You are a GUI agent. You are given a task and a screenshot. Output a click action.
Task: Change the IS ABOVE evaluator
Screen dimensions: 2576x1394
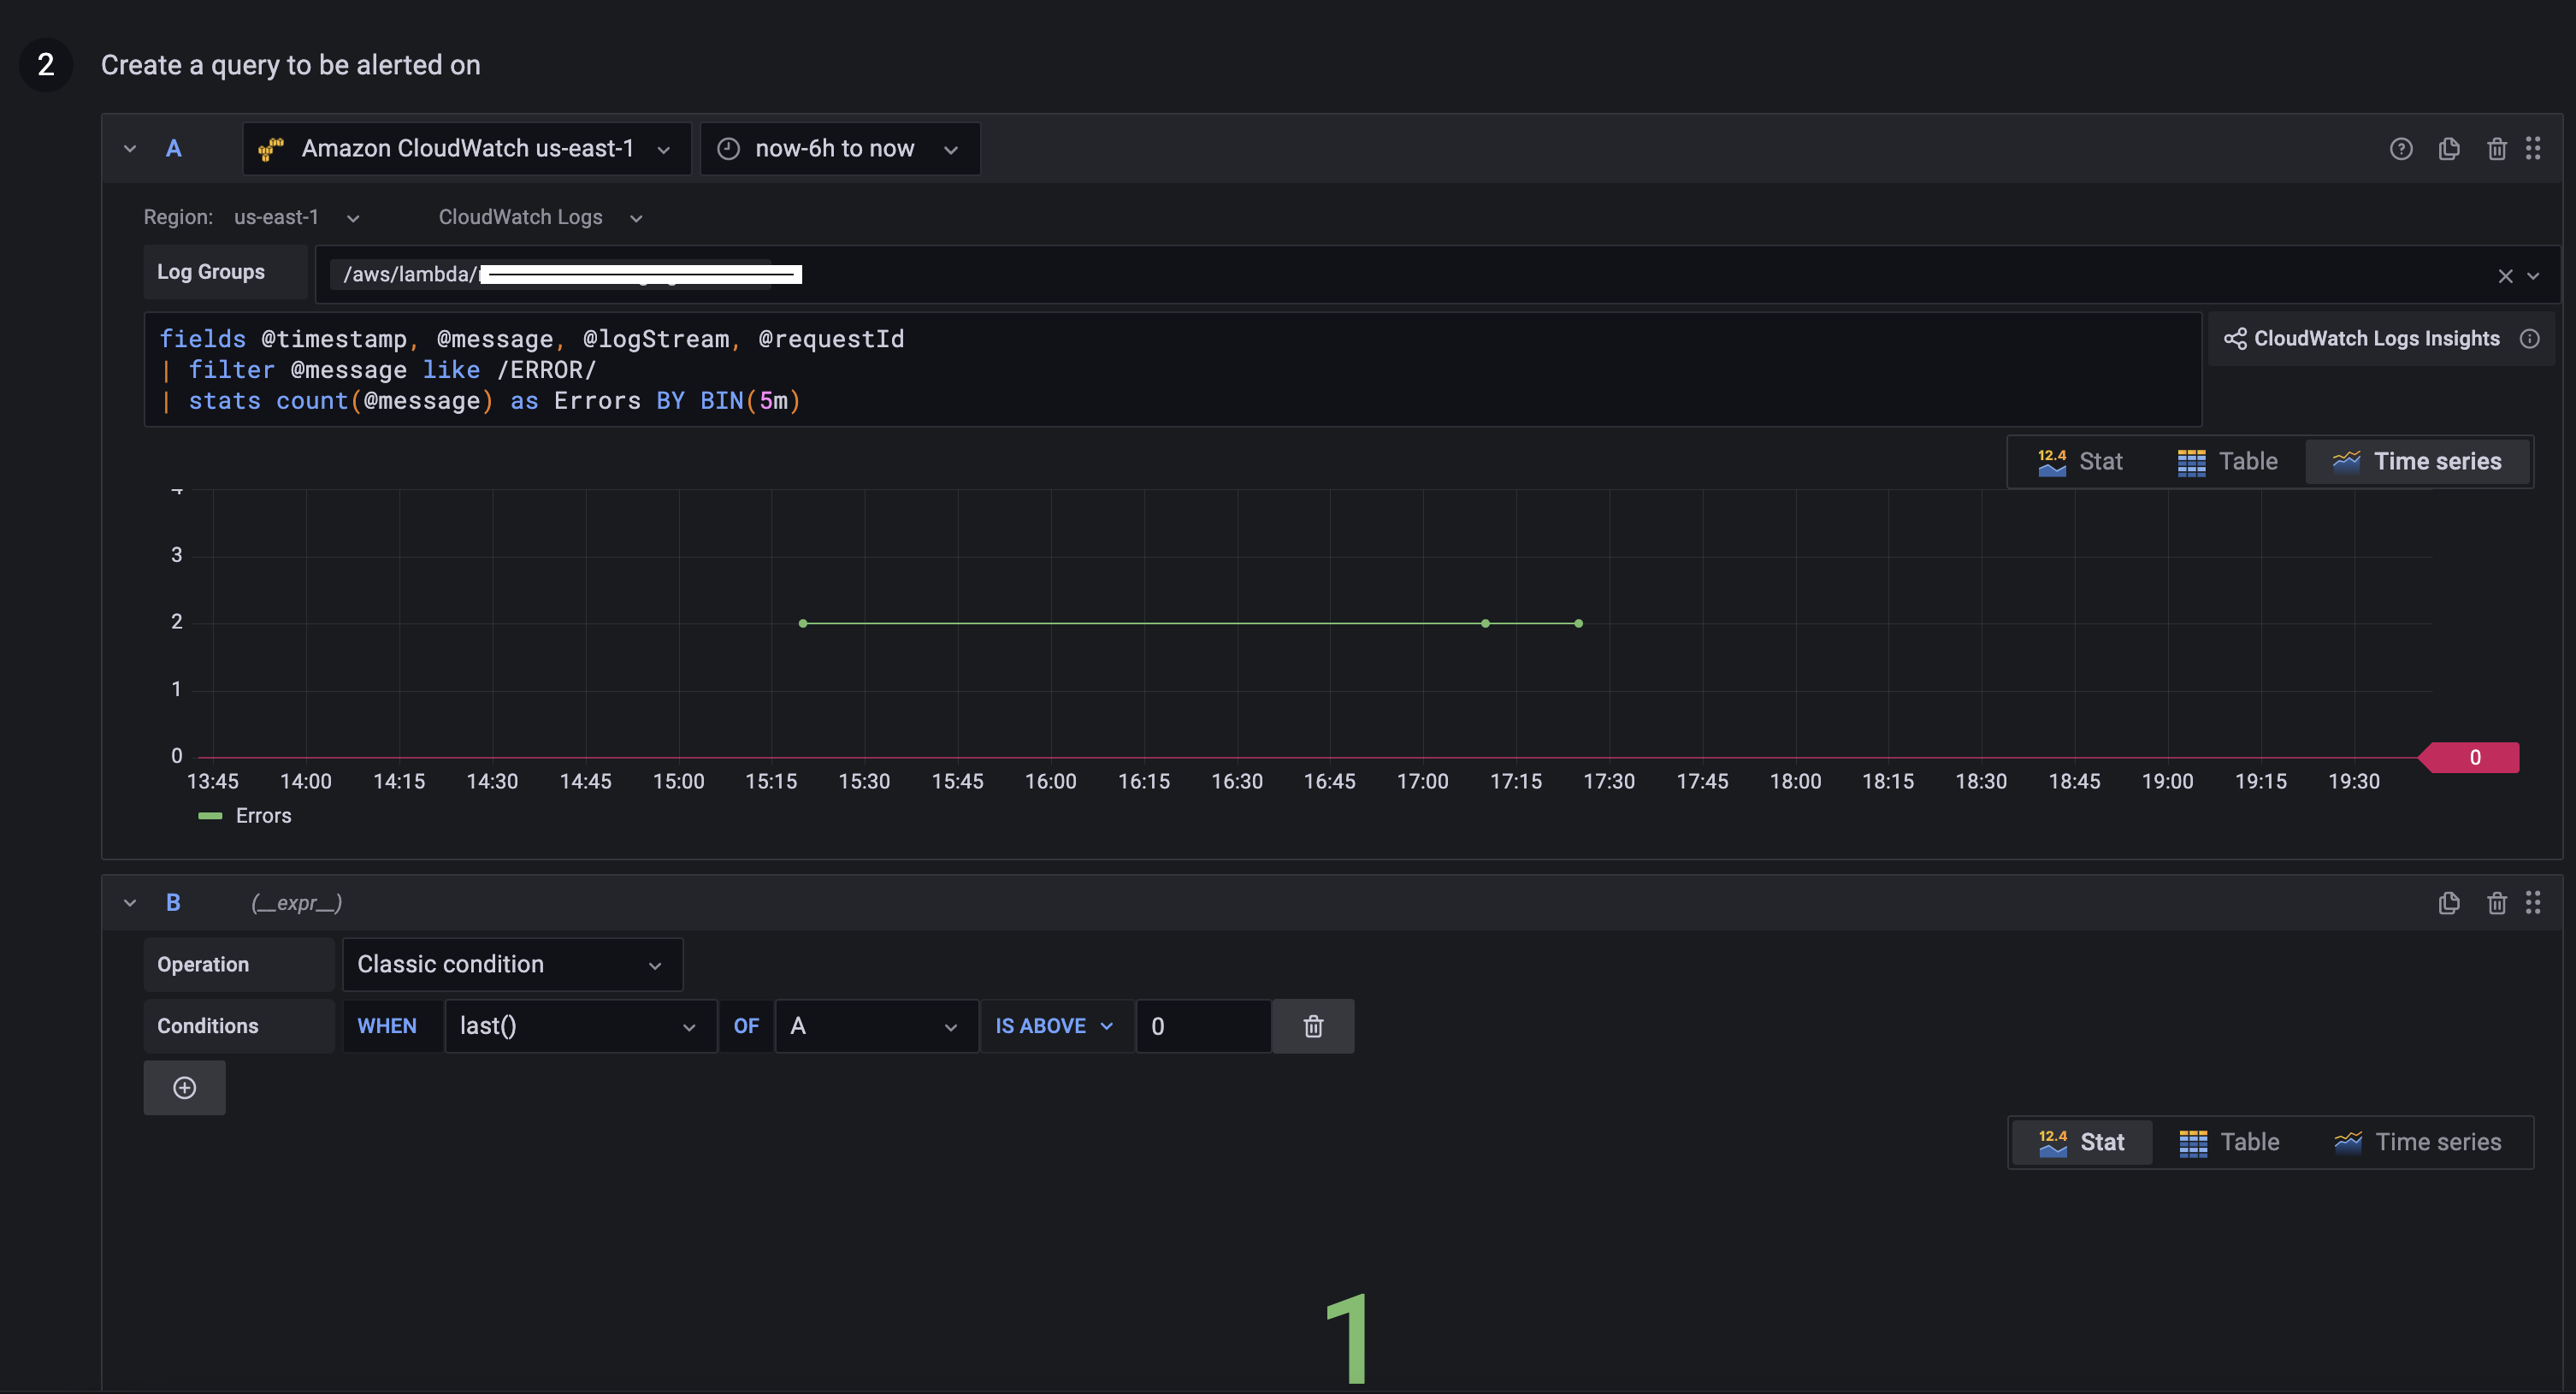1055,1026
